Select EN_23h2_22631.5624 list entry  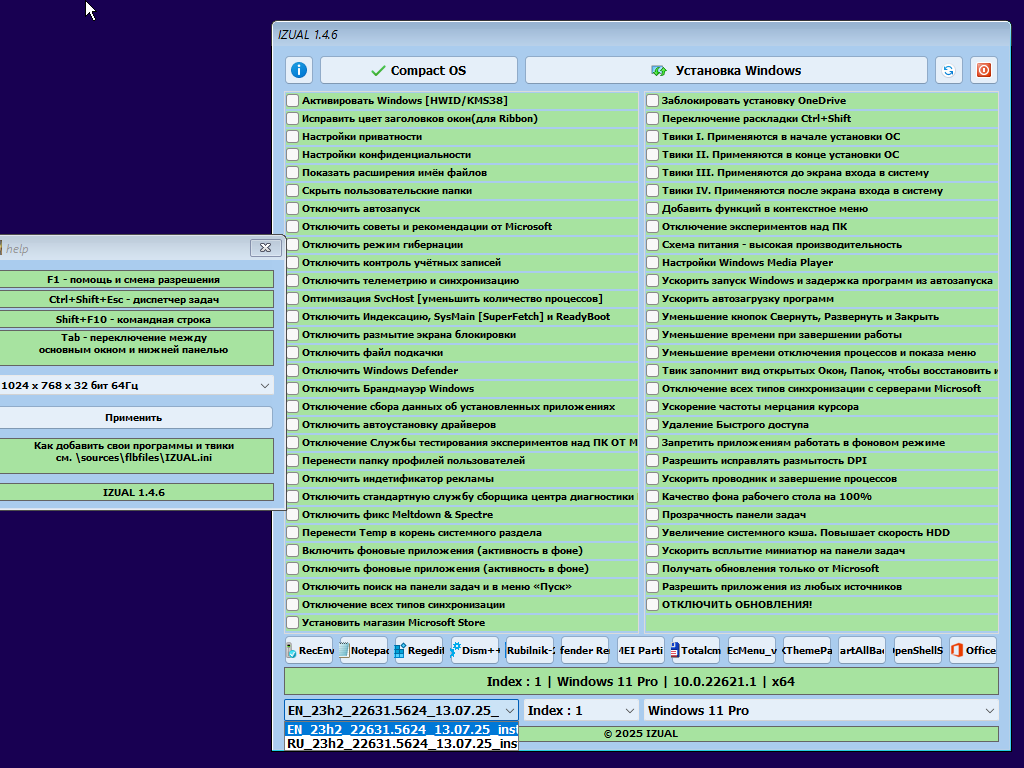pyautogui.click(x=402, y=729)
